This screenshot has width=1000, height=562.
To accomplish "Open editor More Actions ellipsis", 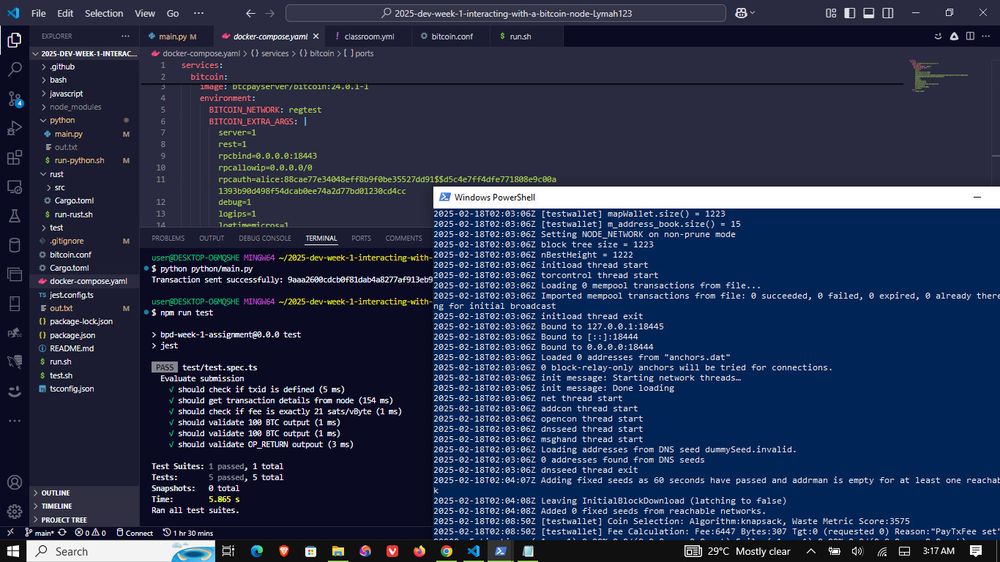I will pos(987,36).
